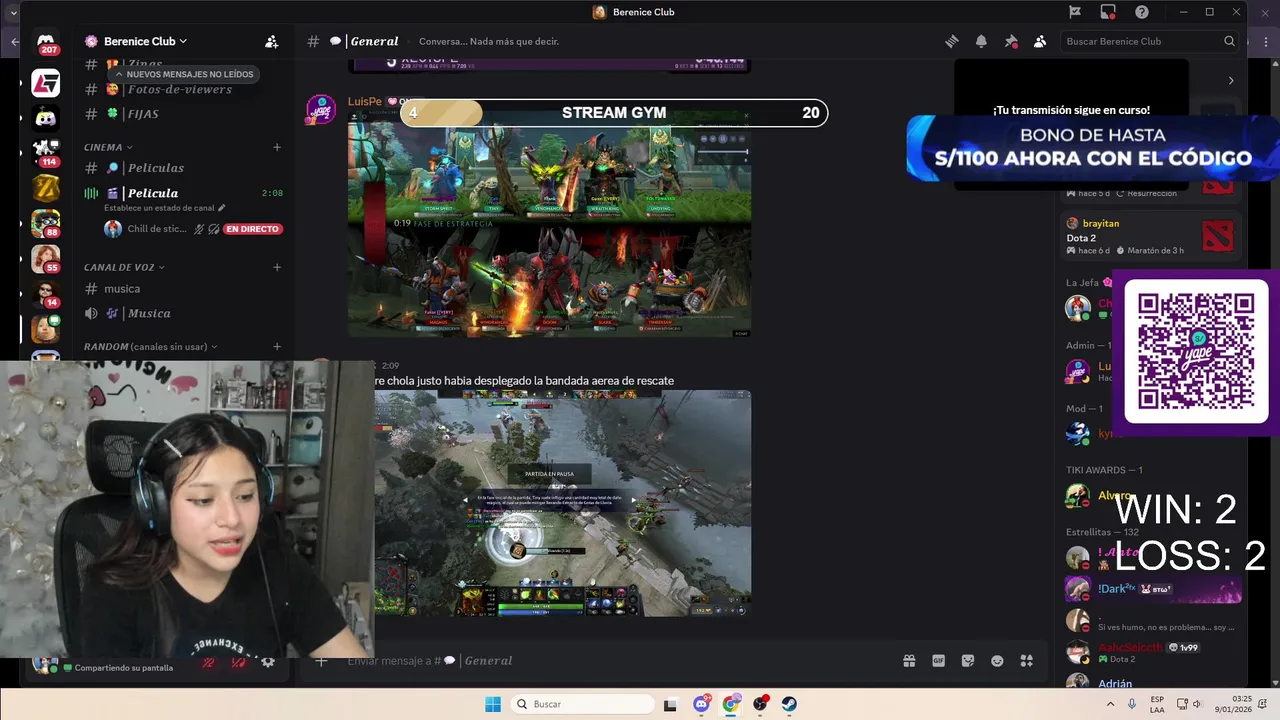
Task: Click the Windows taskbar Buscar search box
Action: pos(581,704)
